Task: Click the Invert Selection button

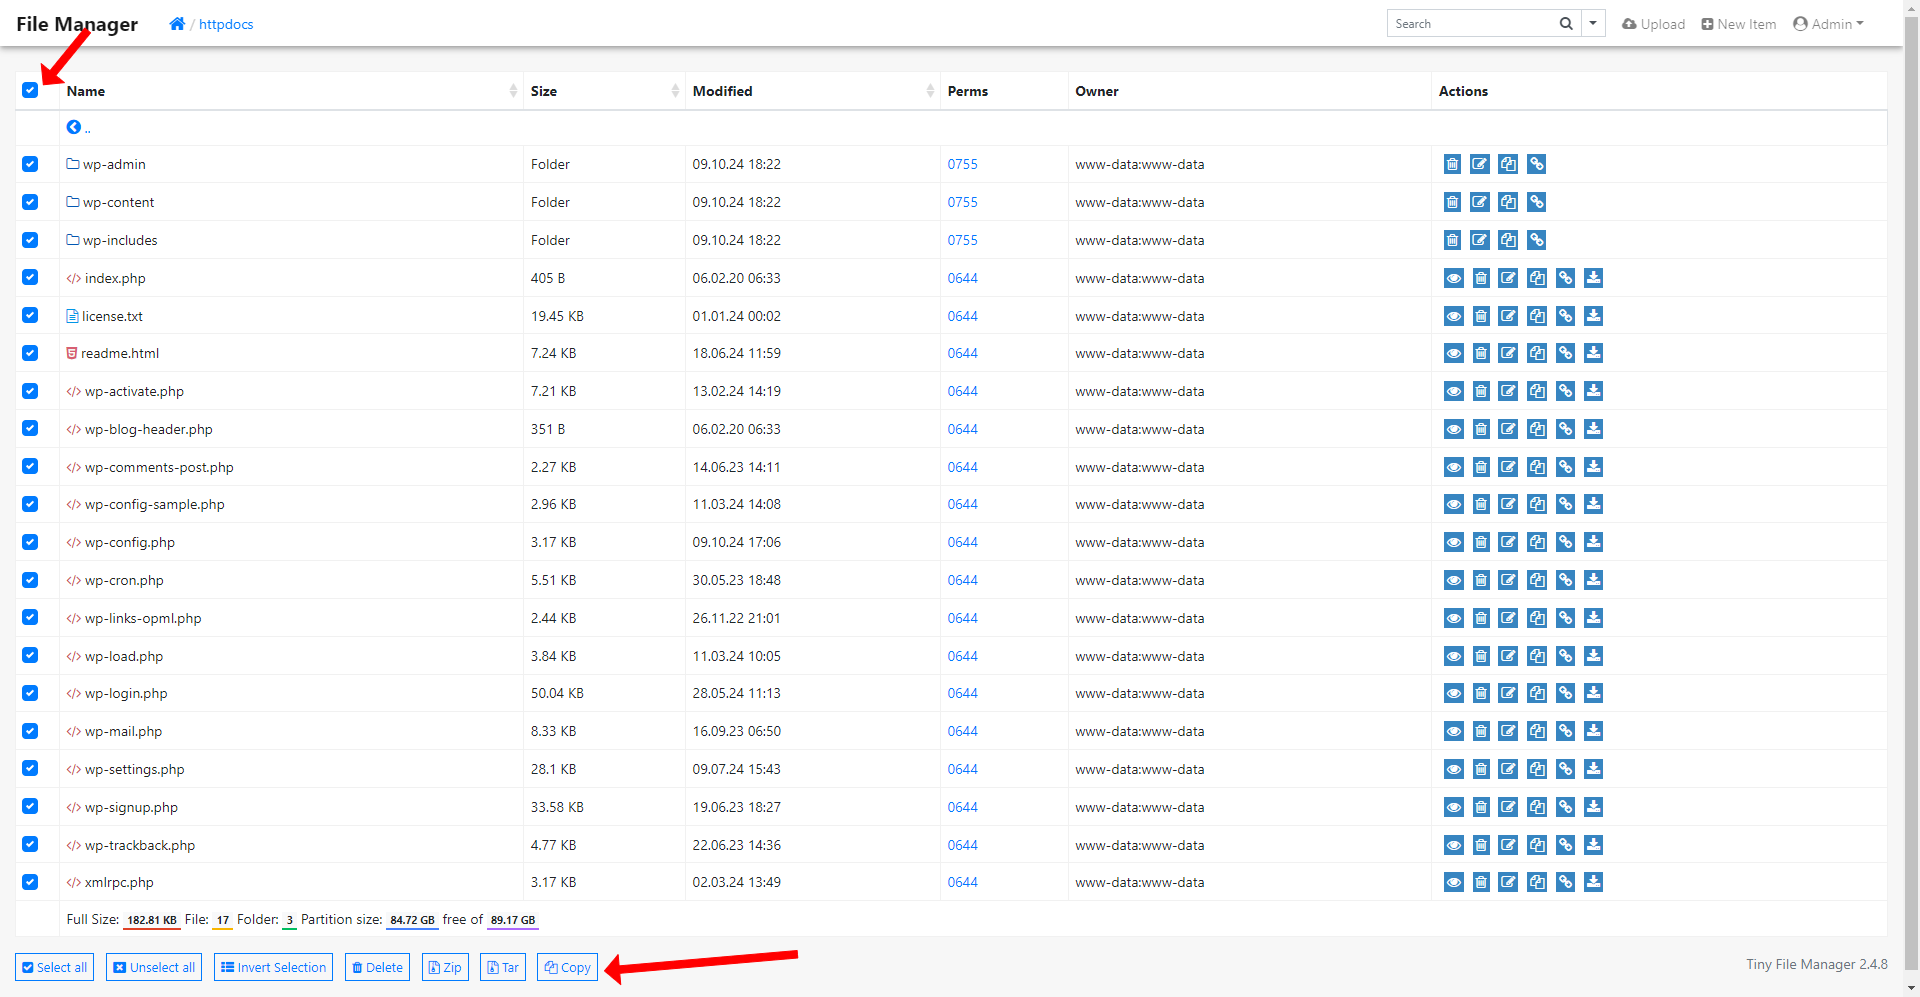Action: 273,967
